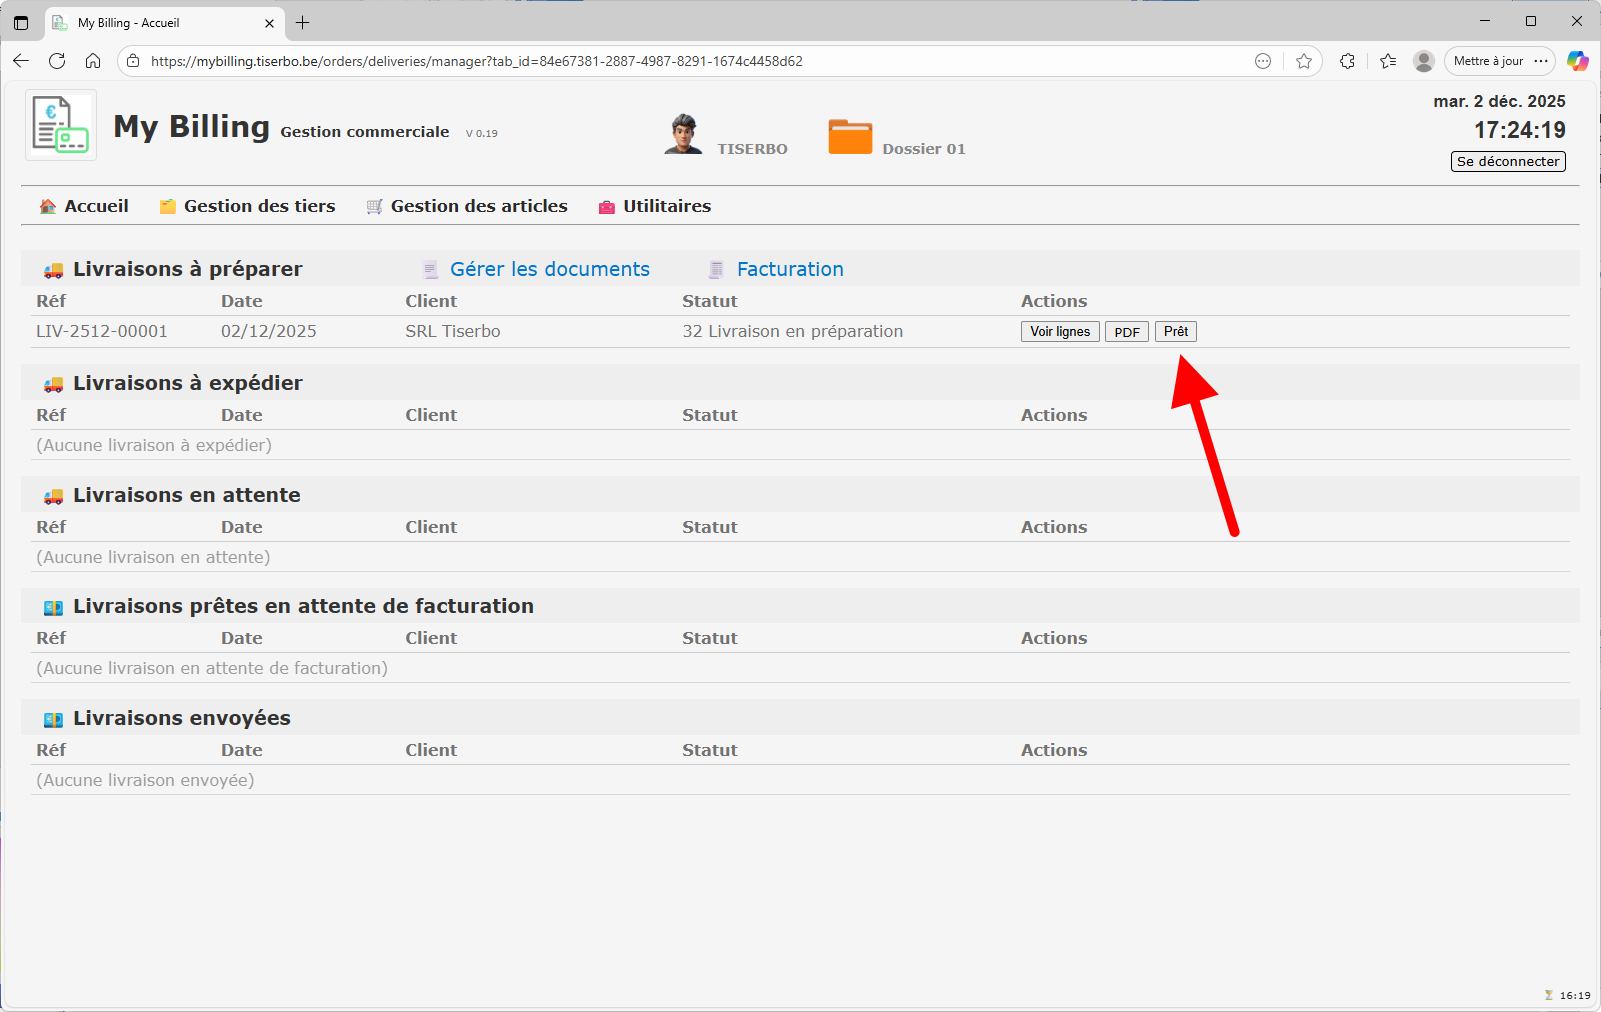Viewport: 1601px width, 1012px height.
Task: Open the Copilot icon in toolbar
Action: [1577, 61]
